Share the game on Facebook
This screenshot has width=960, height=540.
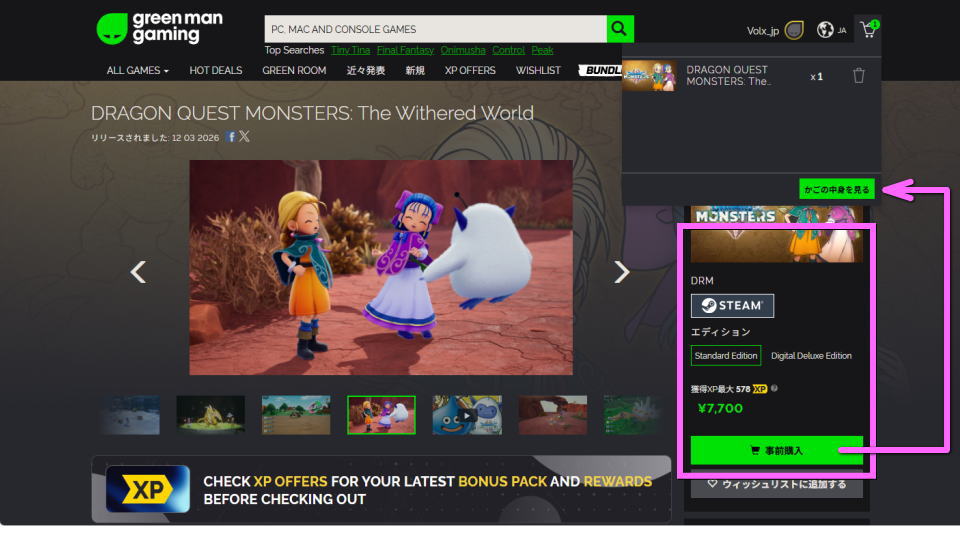click(231, 137)
